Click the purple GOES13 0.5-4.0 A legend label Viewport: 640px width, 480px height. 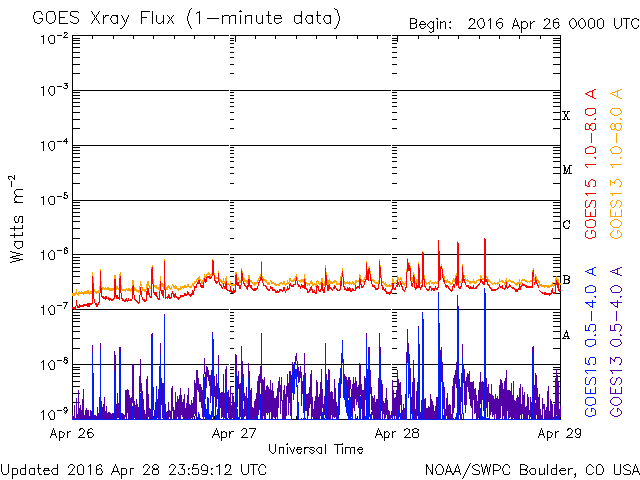coord(617,342)
